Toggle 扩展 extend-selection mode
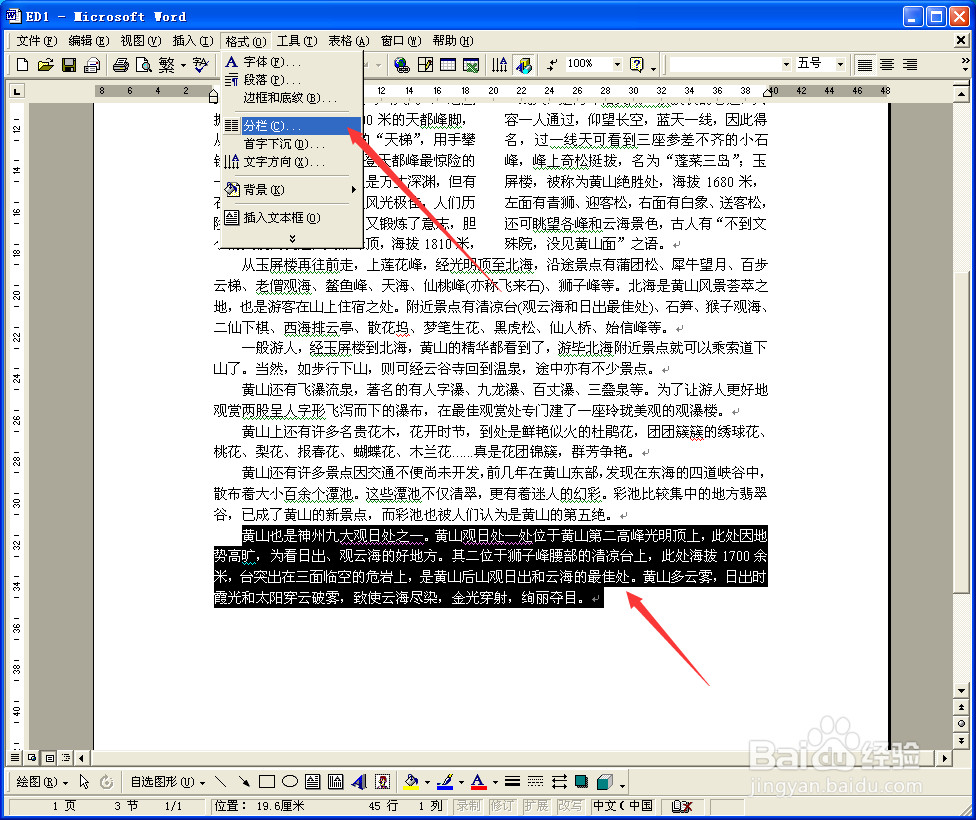The width and height of the screenshot is (976, 820). 535,805
